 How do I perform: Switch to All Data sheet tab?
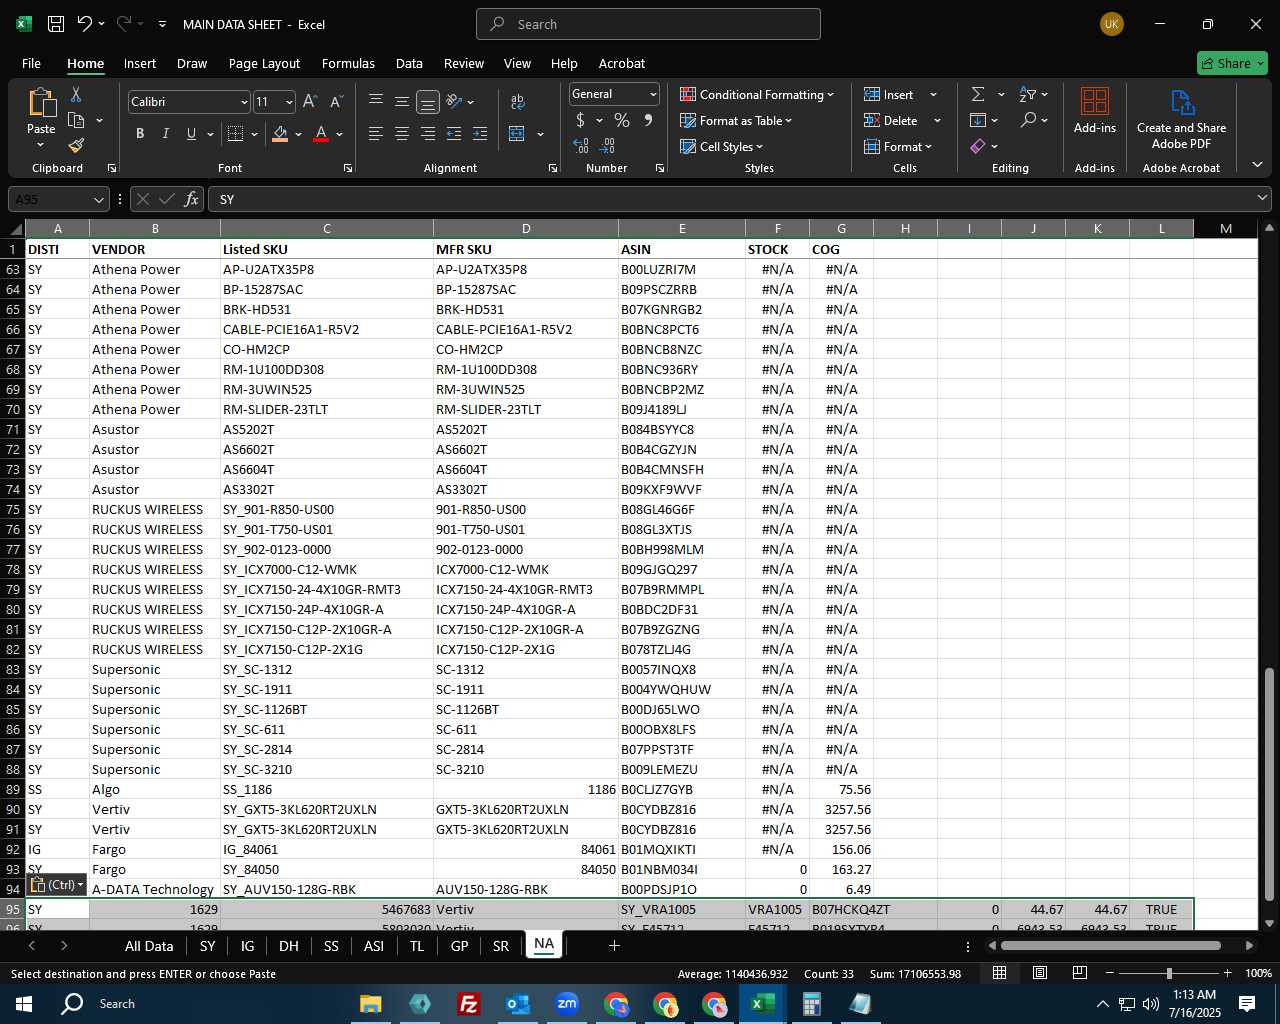coord(149,946)
